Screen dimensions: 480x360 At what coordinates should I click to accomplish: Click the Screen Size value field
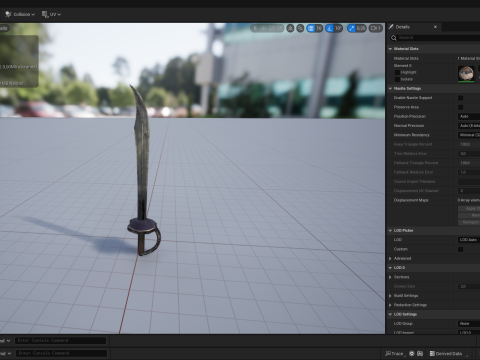click(469, 287)
